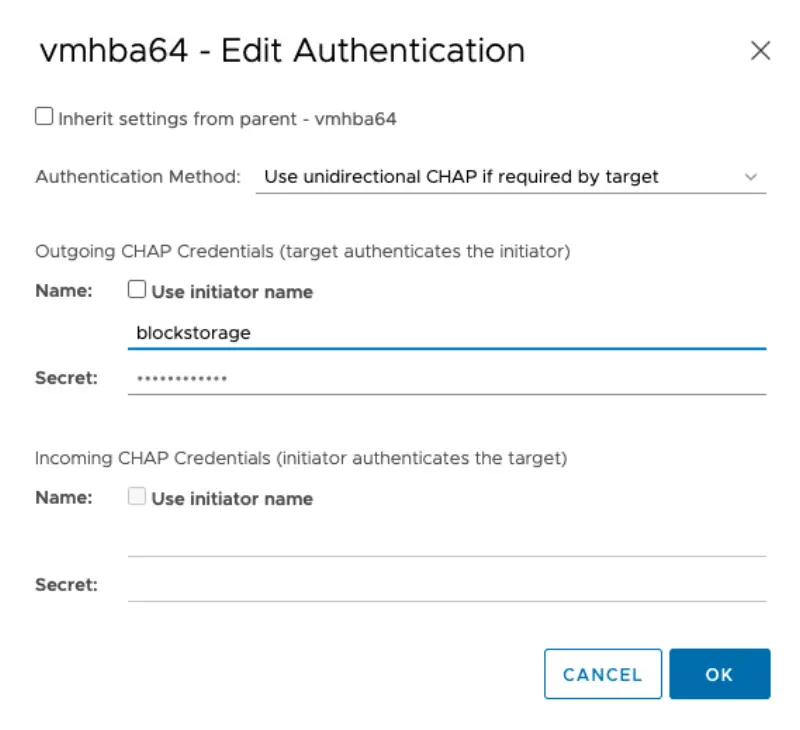Enable "Inherit settings from parent - vmhba64"
Viewport: 800px width, 730px height.
(43, 116)
